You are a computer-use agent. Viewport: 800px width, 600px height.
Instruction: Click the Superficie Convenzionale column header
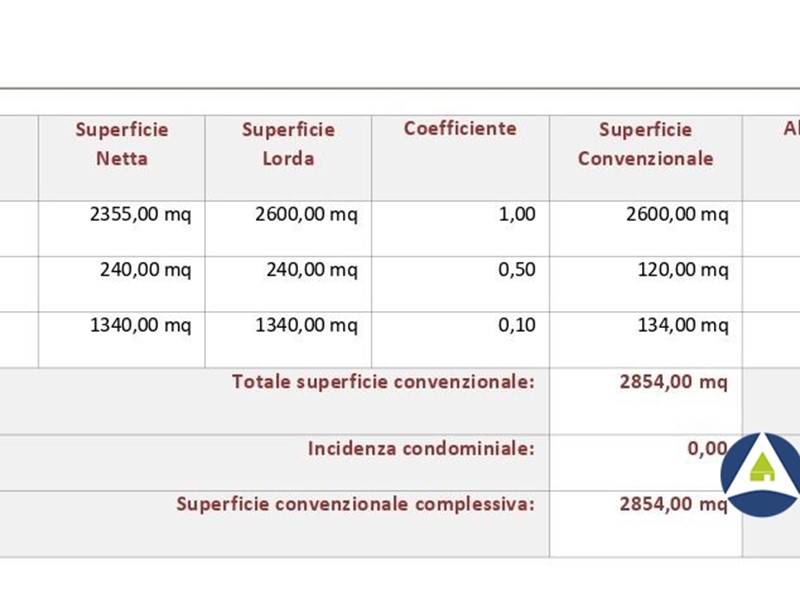pyautogui.click(x=645, y=144)
